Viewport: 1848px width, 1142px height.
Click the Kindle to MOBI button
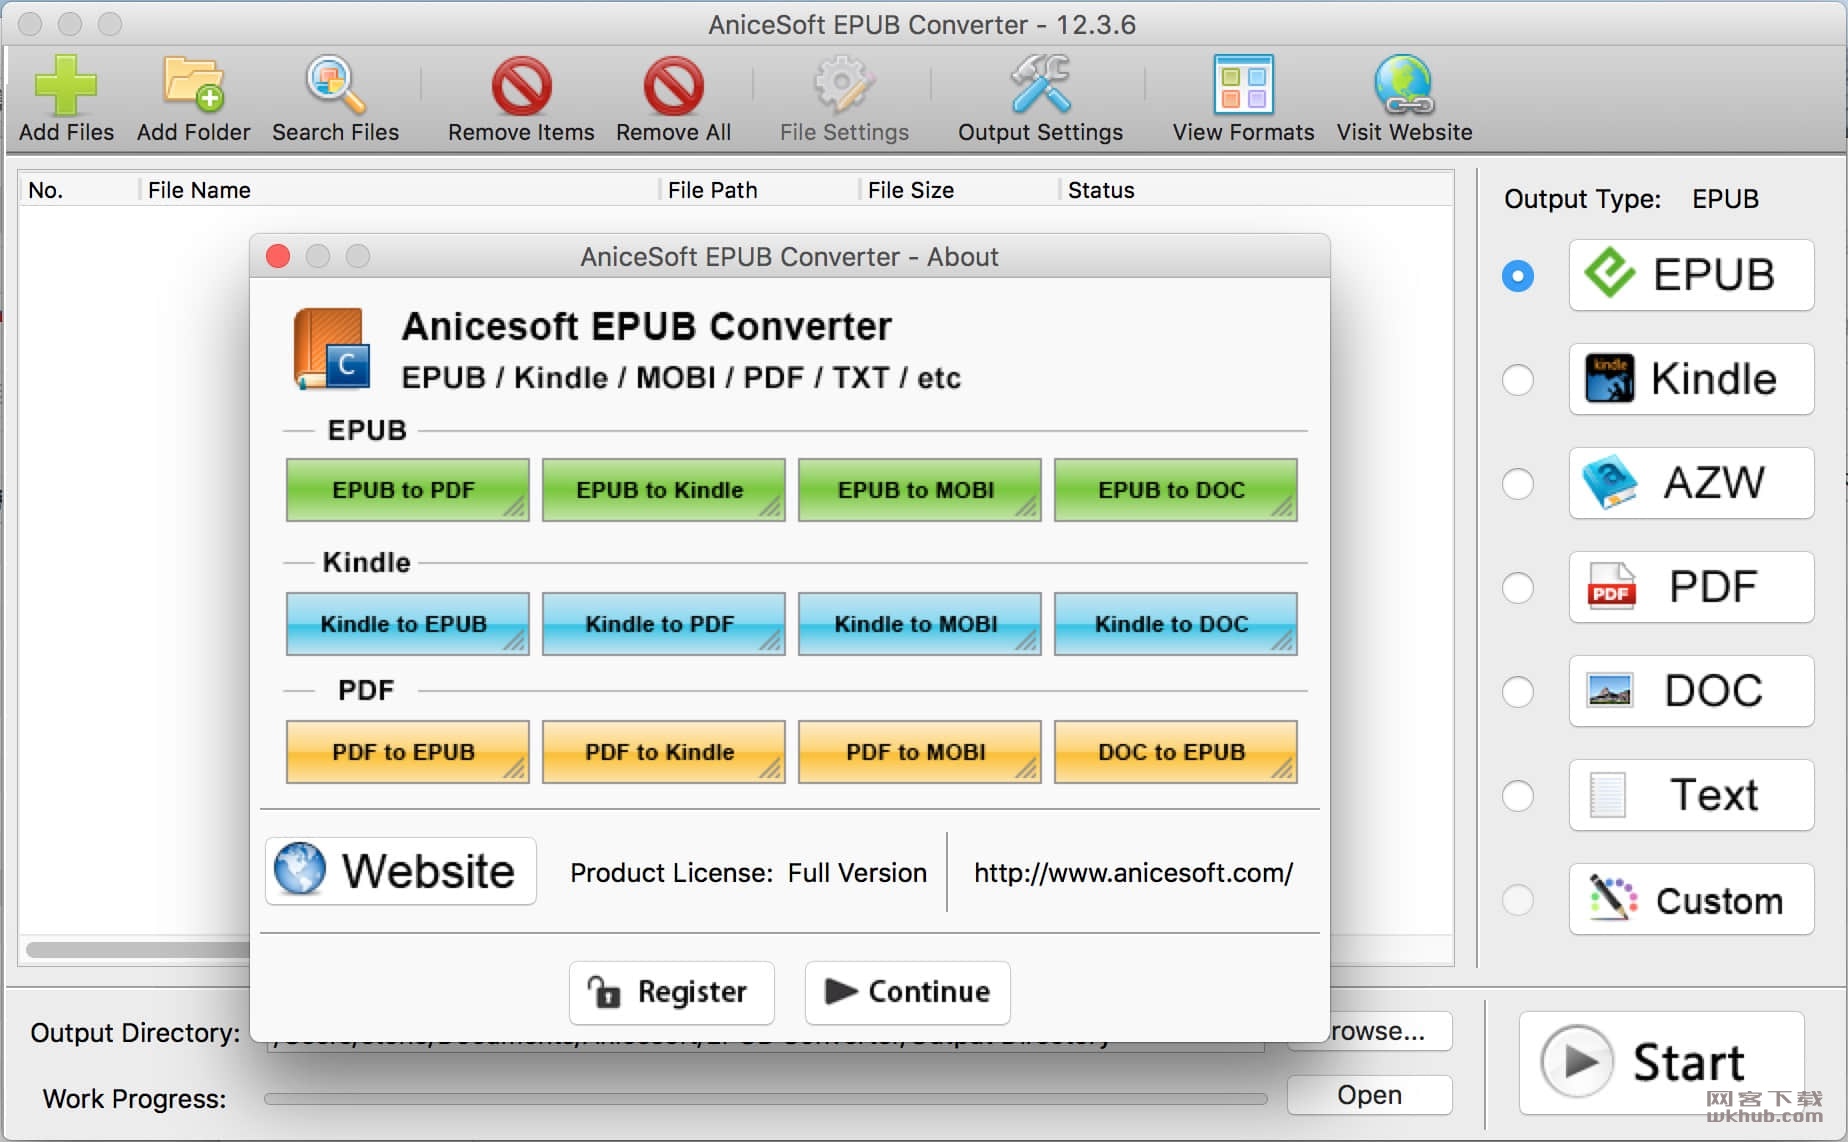[x=919, y=624]
